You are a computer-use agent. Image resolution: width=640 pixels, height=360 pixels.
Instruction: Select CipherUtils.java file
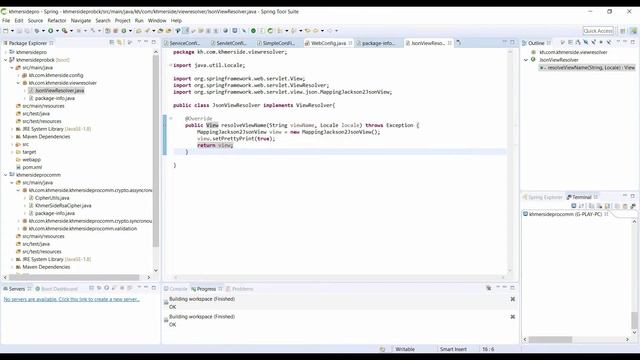pyautogui.click(x=52, y=198)
